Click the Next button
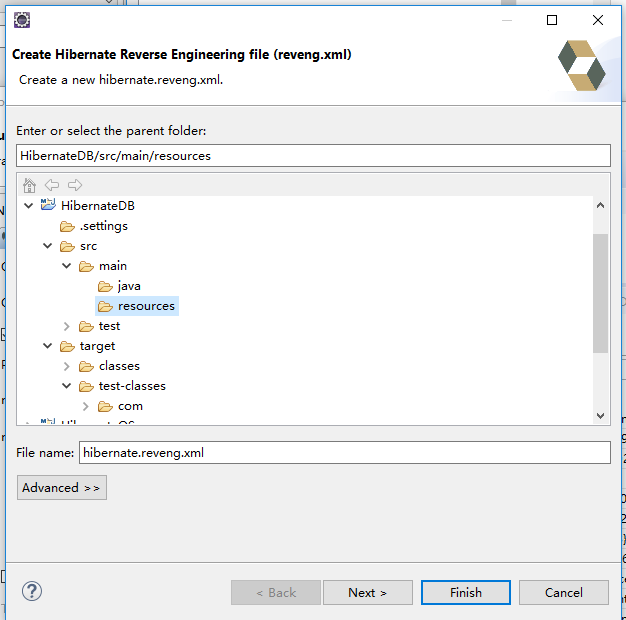 tap(368, 592)
